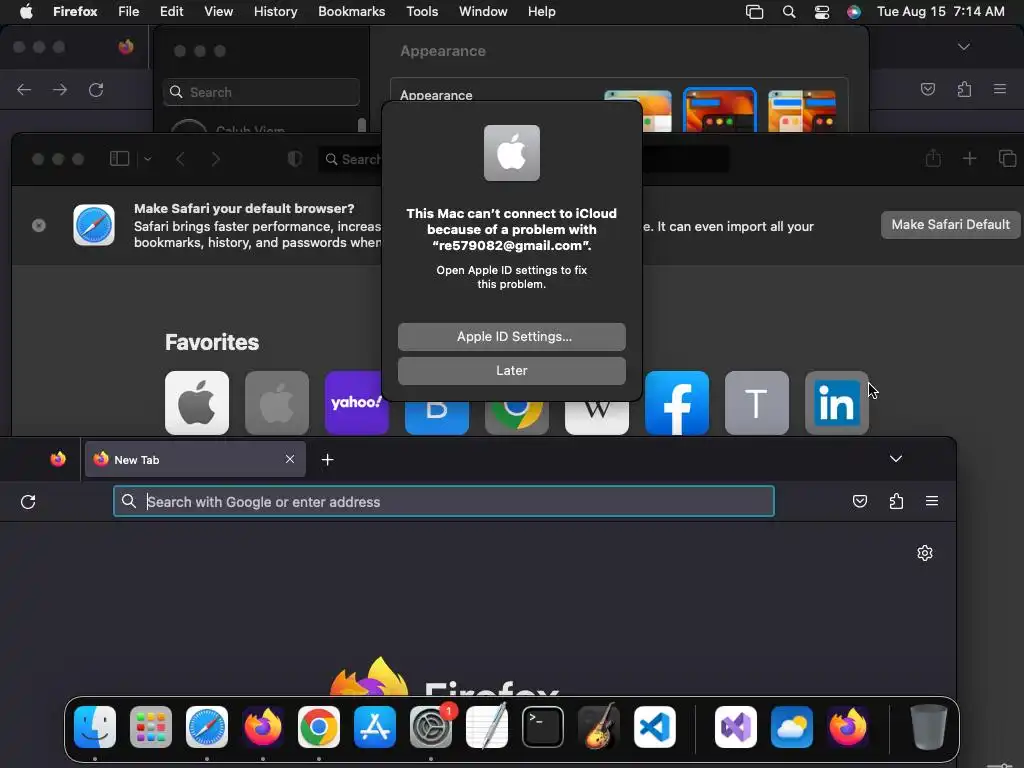
Task: Open Trash from the Dock
Action: click(x=928, y=727)
